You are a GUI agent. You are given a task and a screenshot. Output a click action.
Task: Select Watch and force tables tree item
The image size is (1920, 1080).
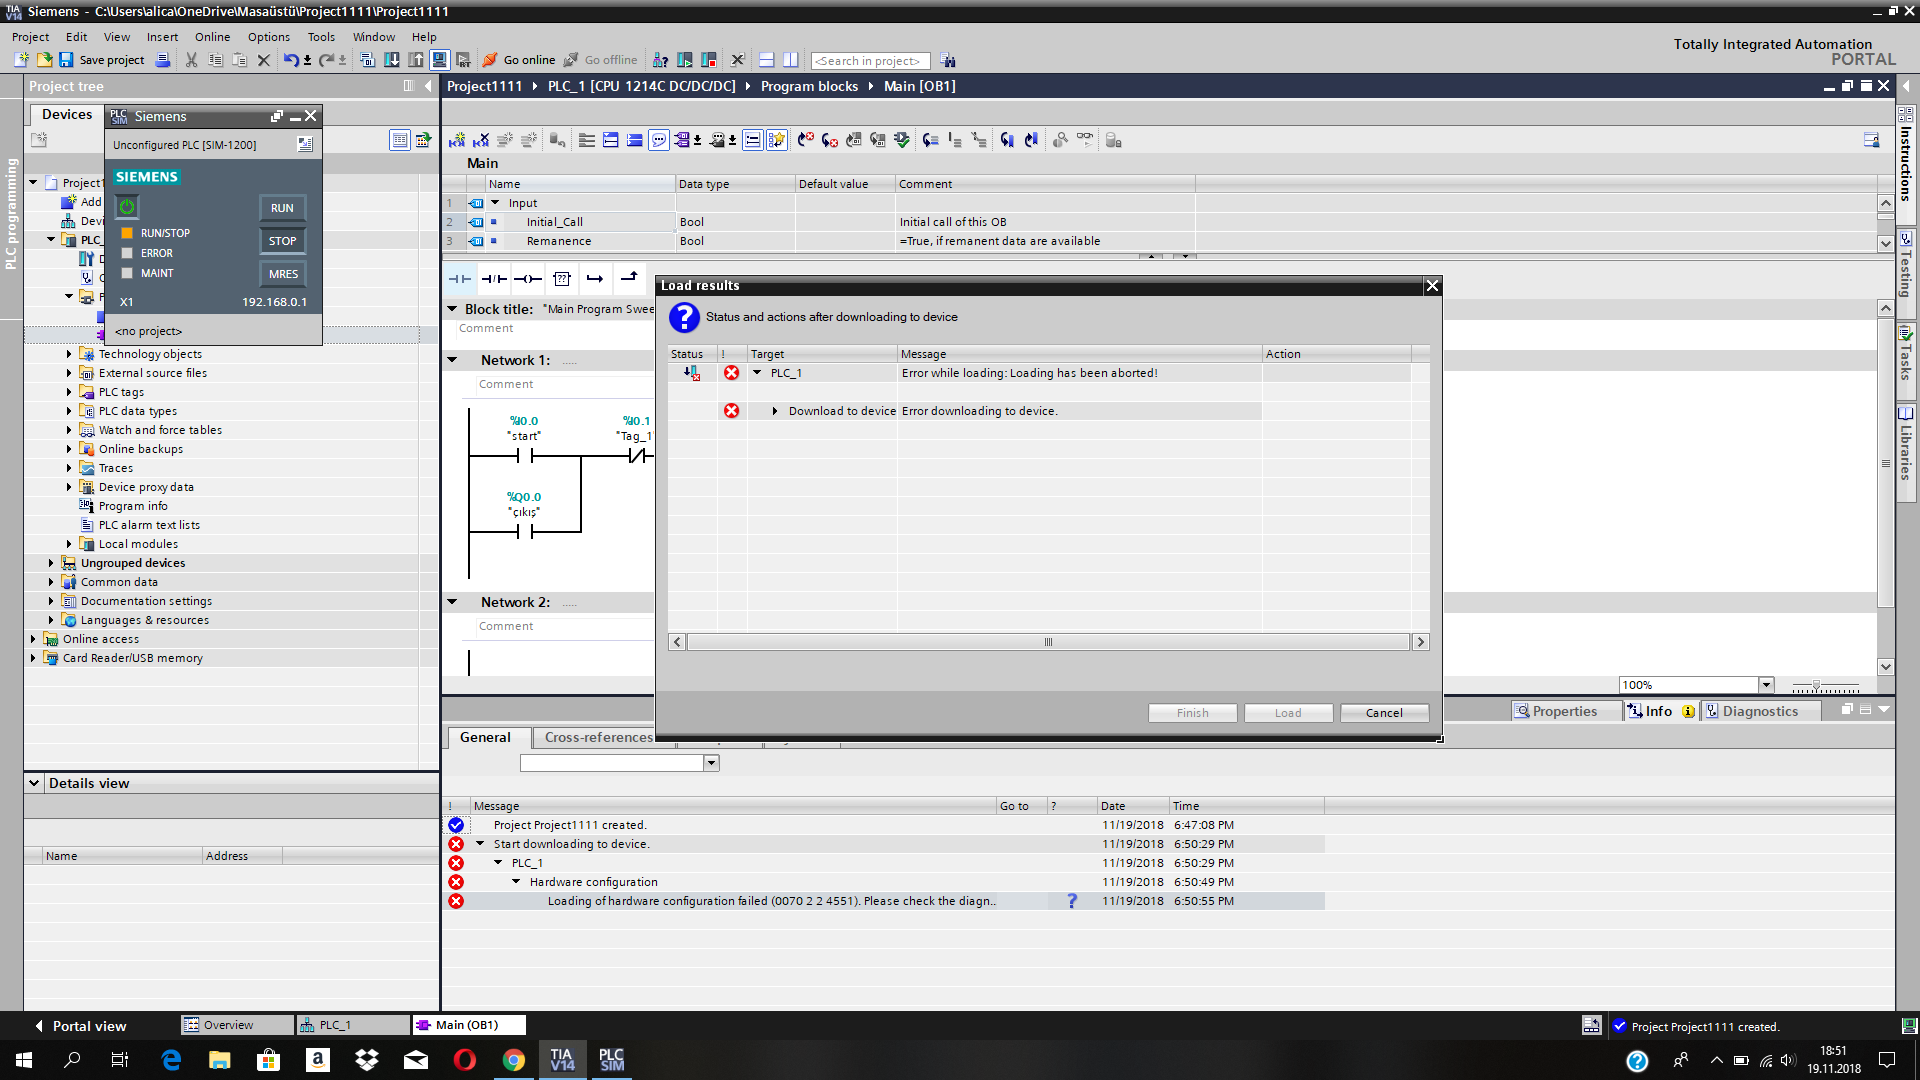(x=160, y=430)
